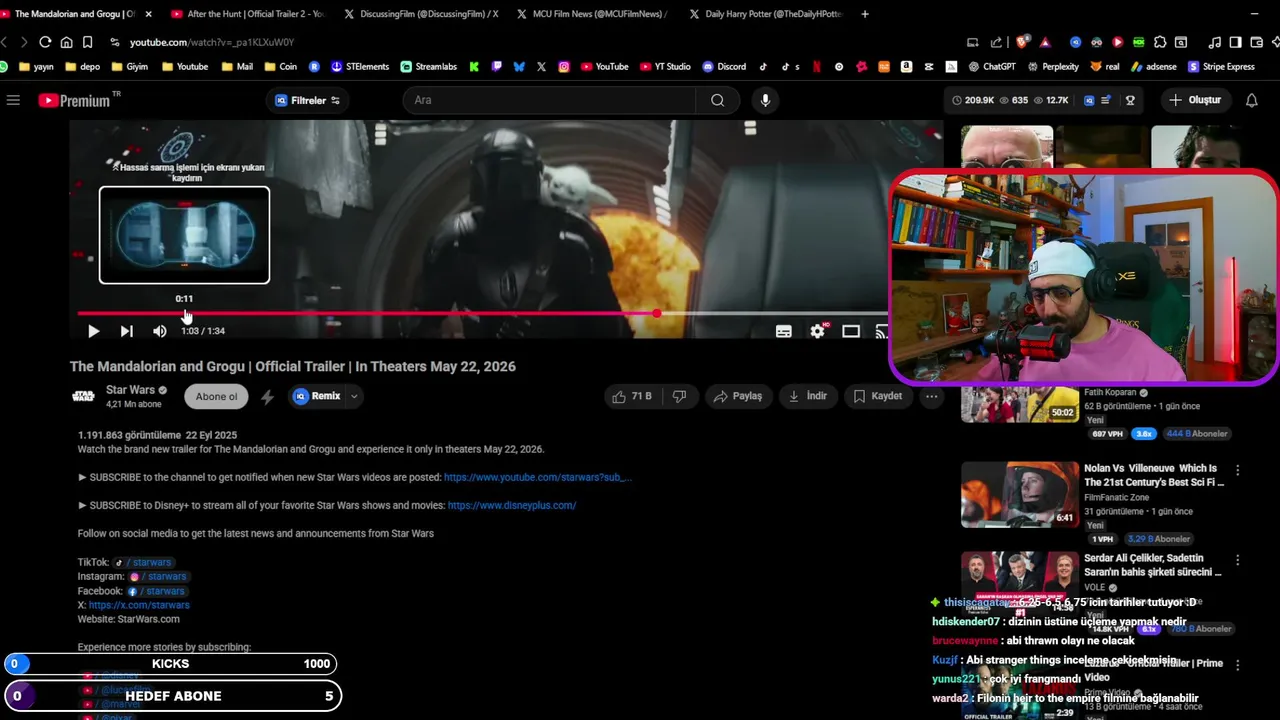Open a new browser tab
Screen dimensions: 1280x720
865,14
